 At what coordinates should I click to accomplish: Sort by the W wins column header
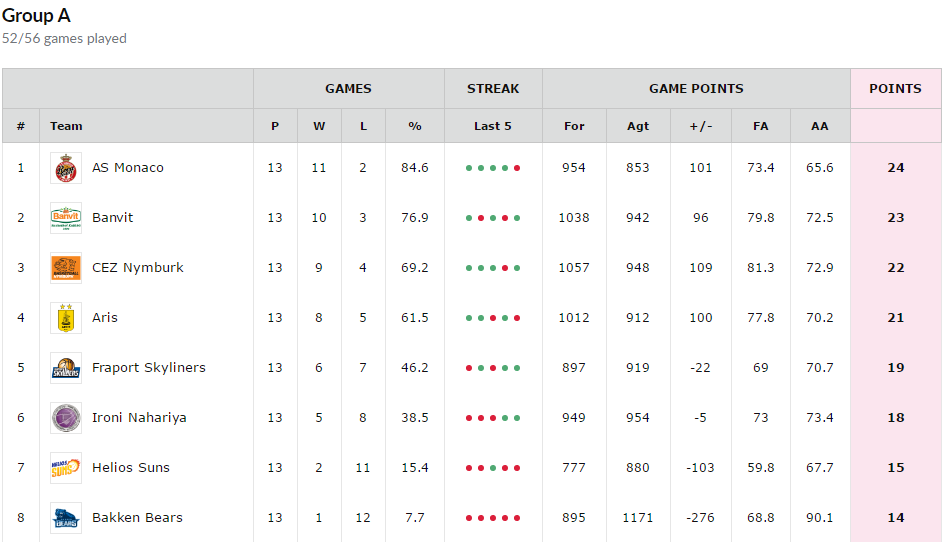pos(319,126)
